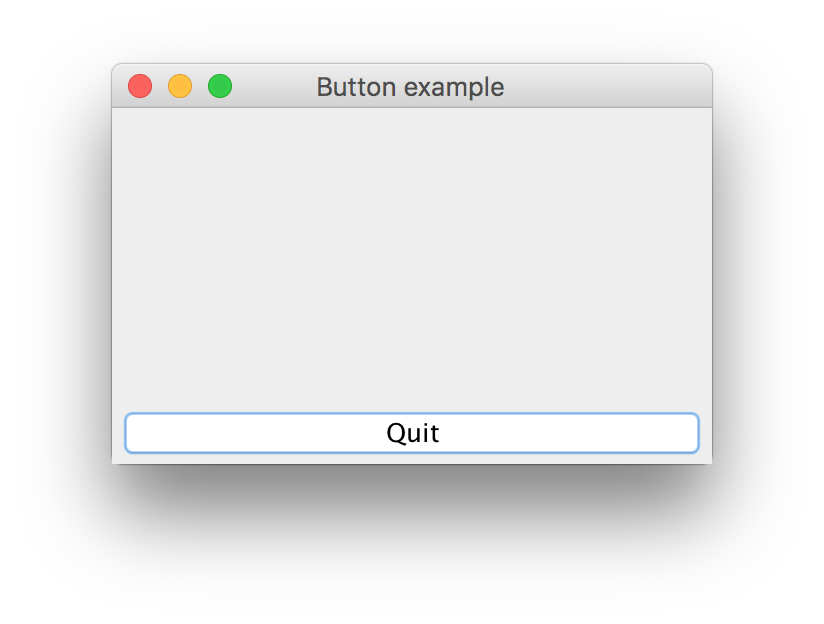This screenshot has width=824, height=624.
Task: Click the Quit button
Action: (412, 433)
